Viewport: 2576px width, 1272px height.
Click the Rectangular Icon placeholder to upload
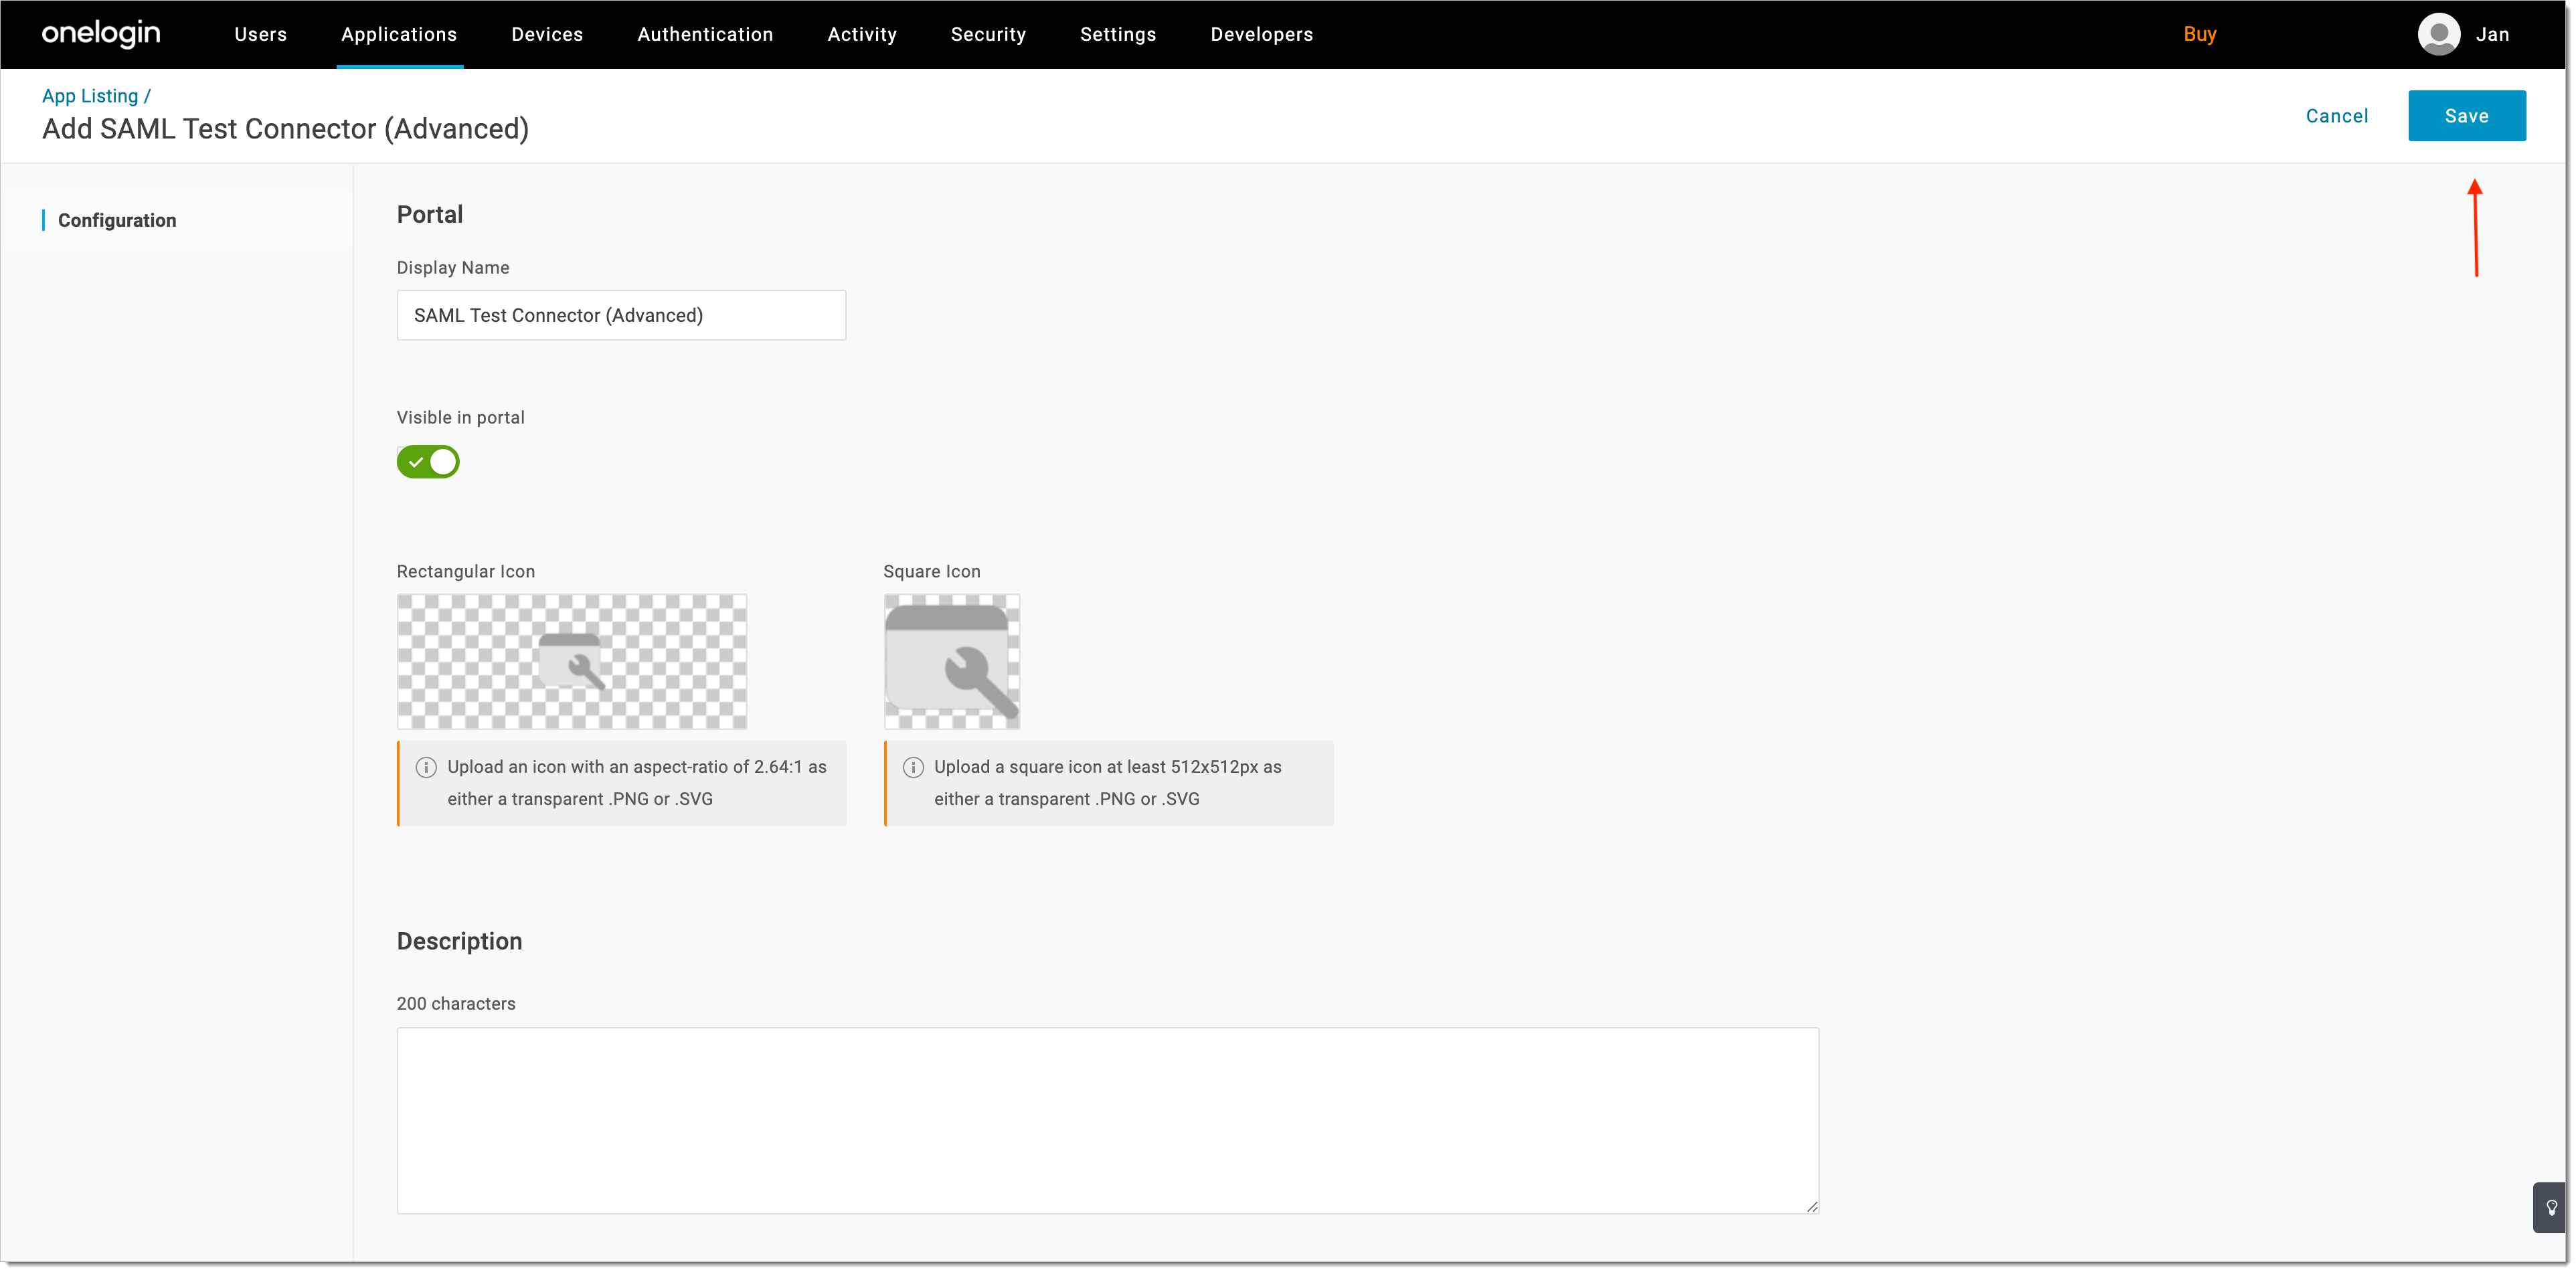[571, 661]
